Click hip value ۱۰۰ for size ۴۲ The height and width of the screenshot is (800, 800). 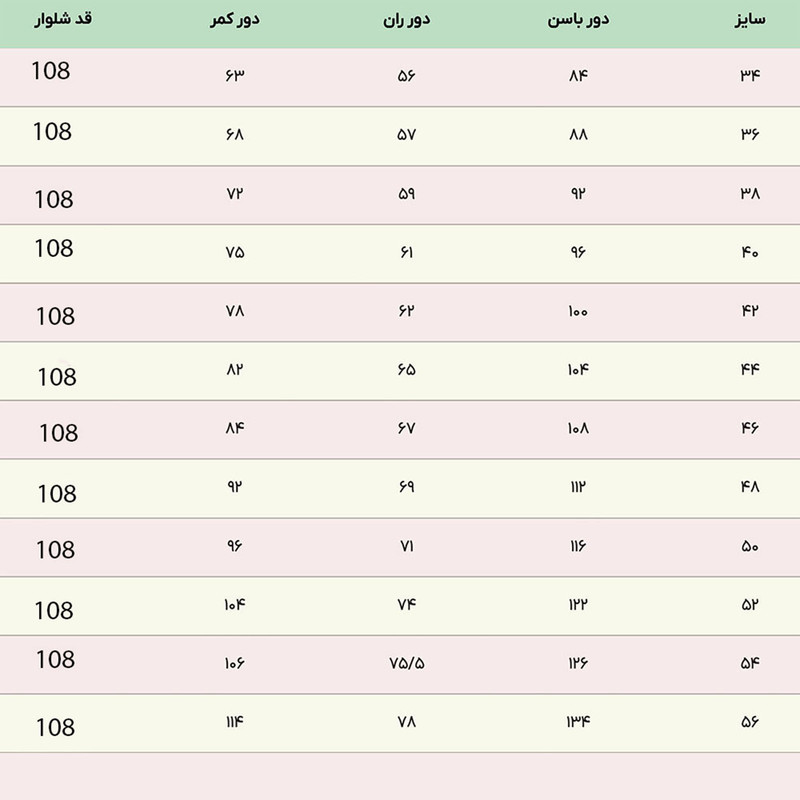(577, 311)
